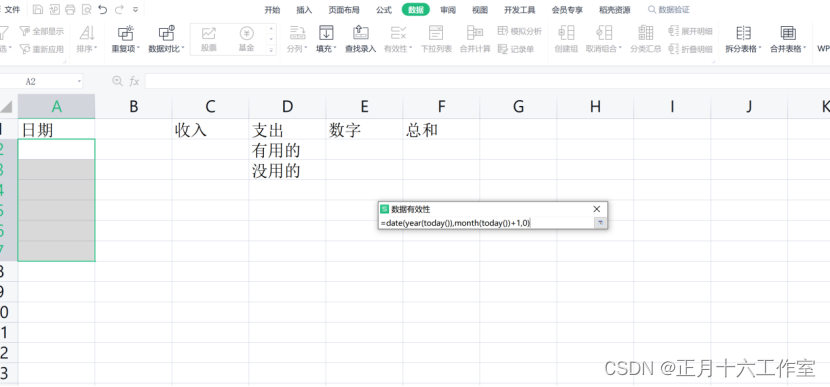
Task: Open the 分列 dropdown arrow
Action: 306,49
